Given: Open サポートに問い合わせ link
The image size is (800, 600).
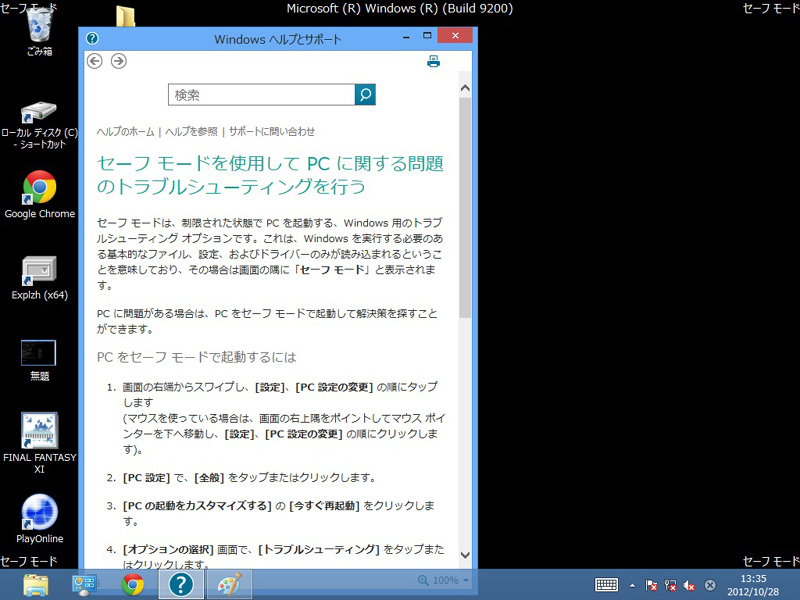Looking at the screenshot, I should 271,132.
